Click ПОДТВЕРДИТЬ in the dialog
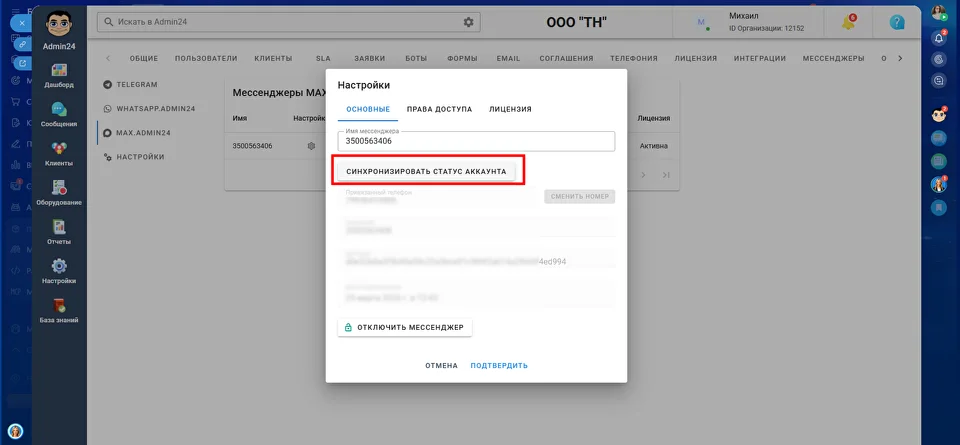 tap(499, 366)
